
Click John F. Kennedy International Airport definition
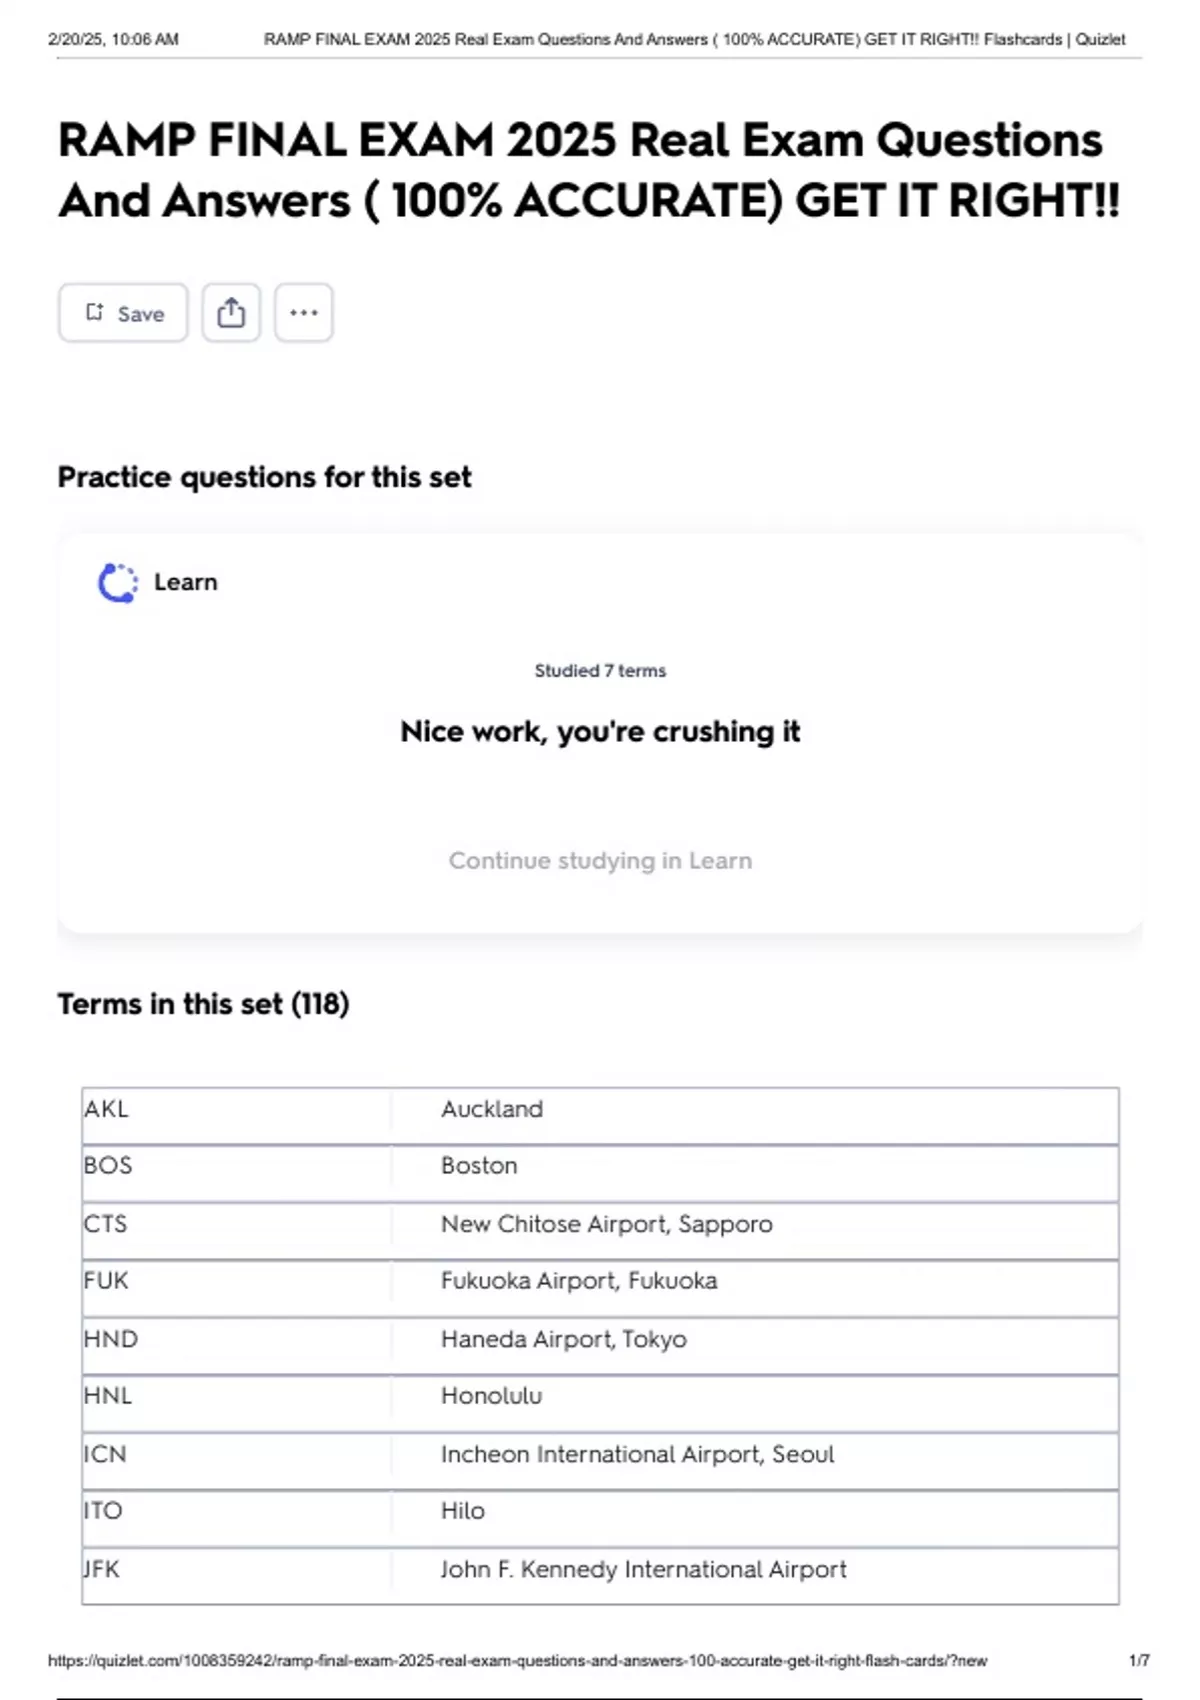(643, 1569)
